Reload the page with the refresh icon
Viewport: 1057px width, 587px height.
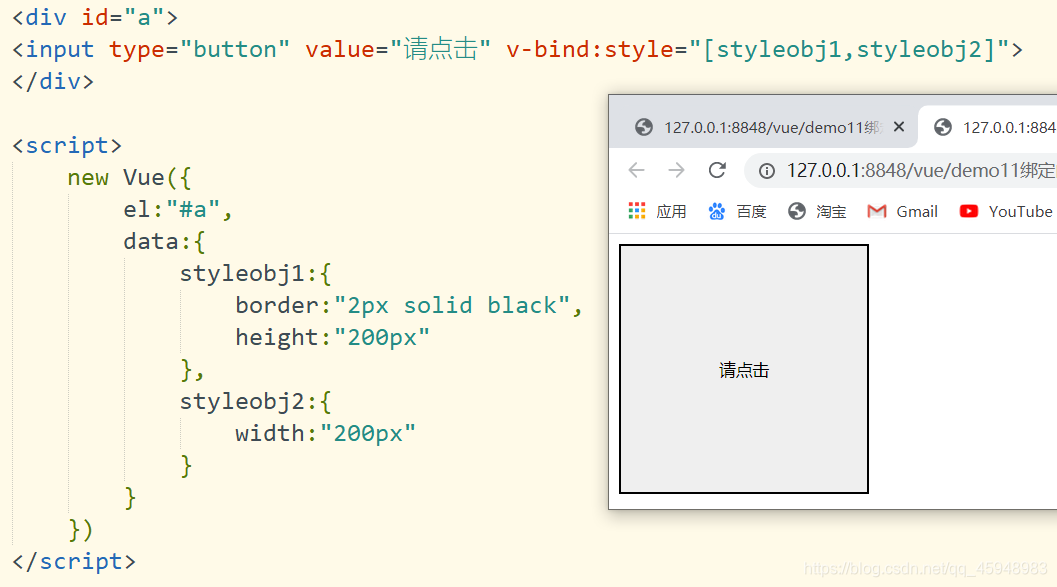tap(717, 170)
